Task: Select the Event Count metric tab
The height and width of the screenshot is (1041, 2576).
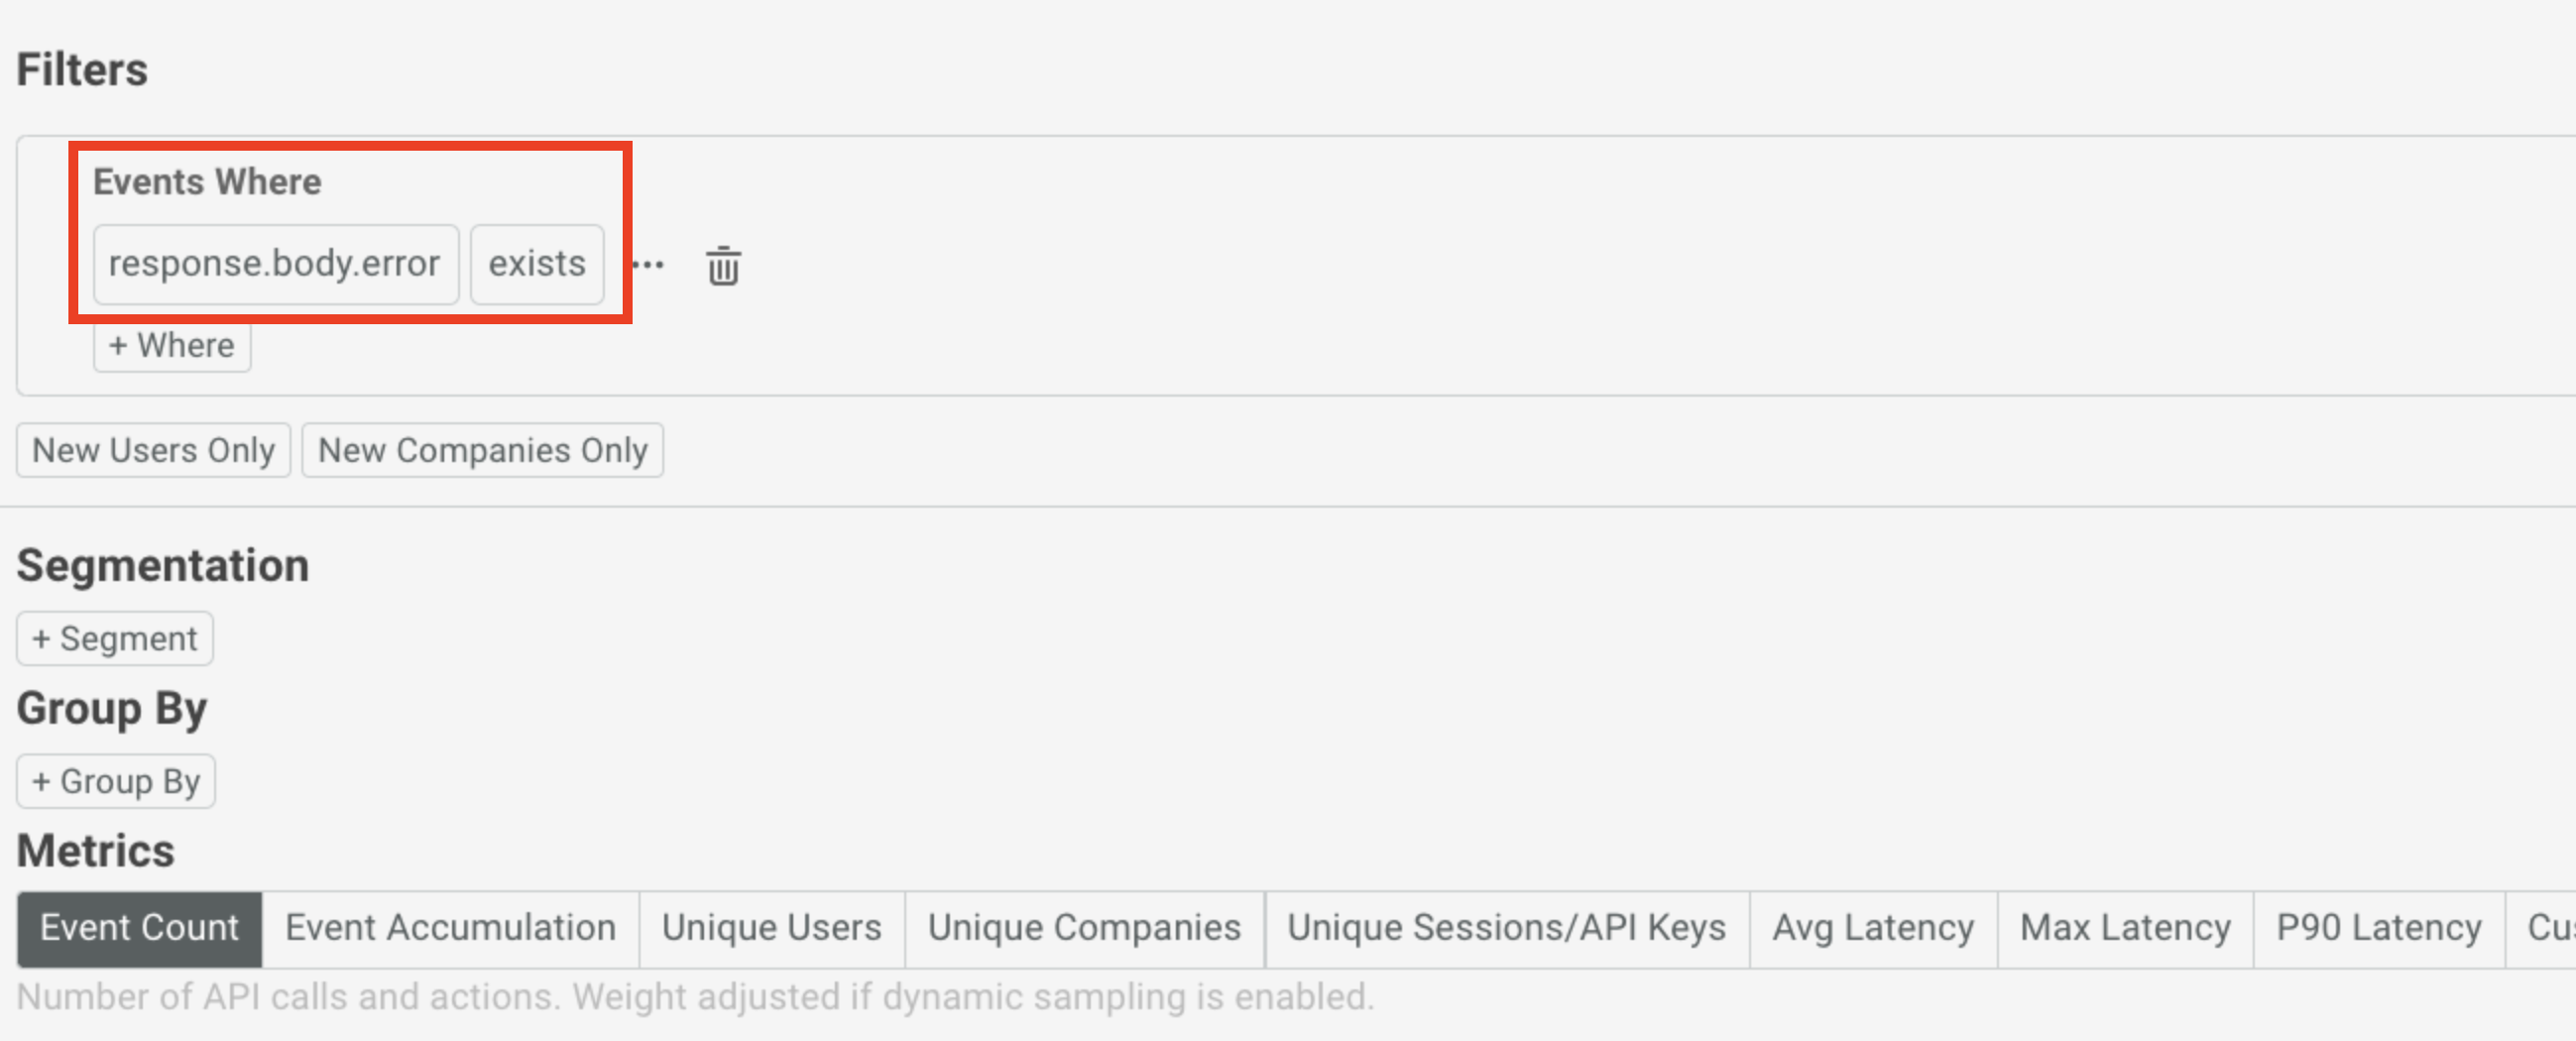Action: (139, 929)
